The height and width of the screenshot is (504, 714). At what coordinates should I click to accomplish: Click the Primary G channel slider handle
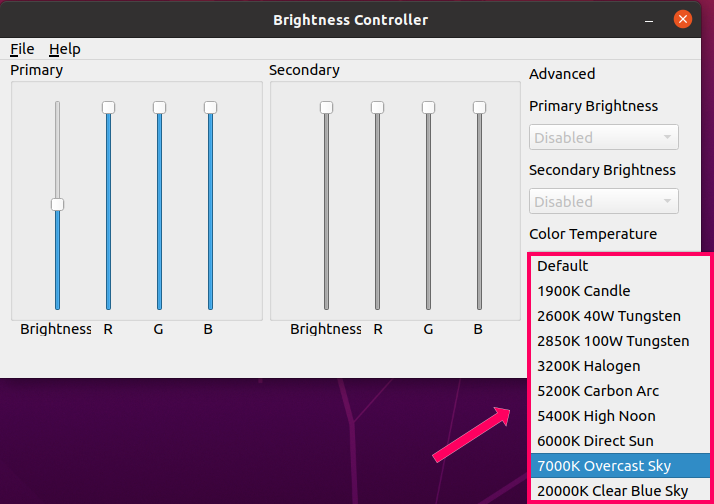[x=159, y=107]
